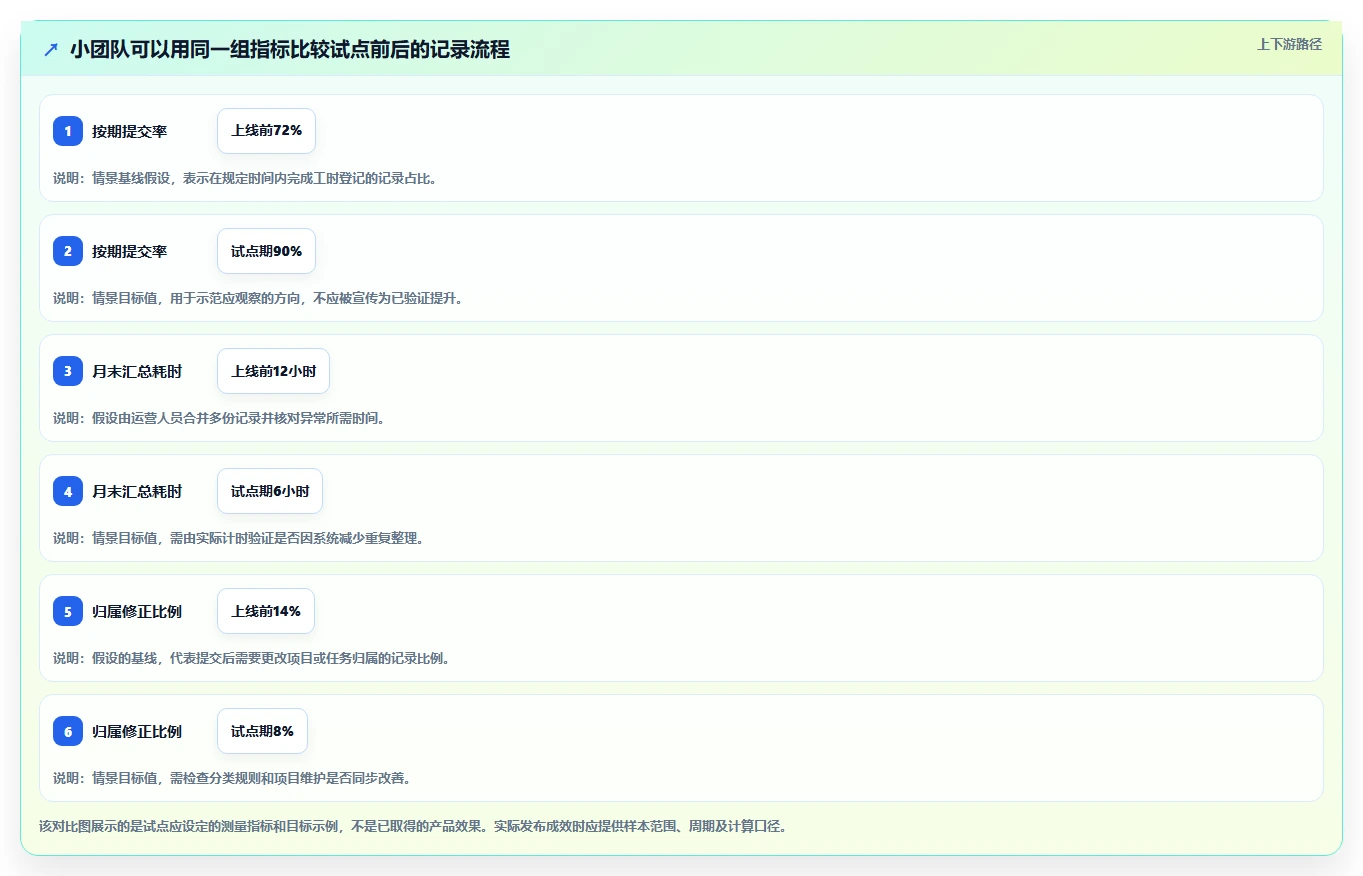Click the 按期提交率 label in card 2

[x=130, y=251]
